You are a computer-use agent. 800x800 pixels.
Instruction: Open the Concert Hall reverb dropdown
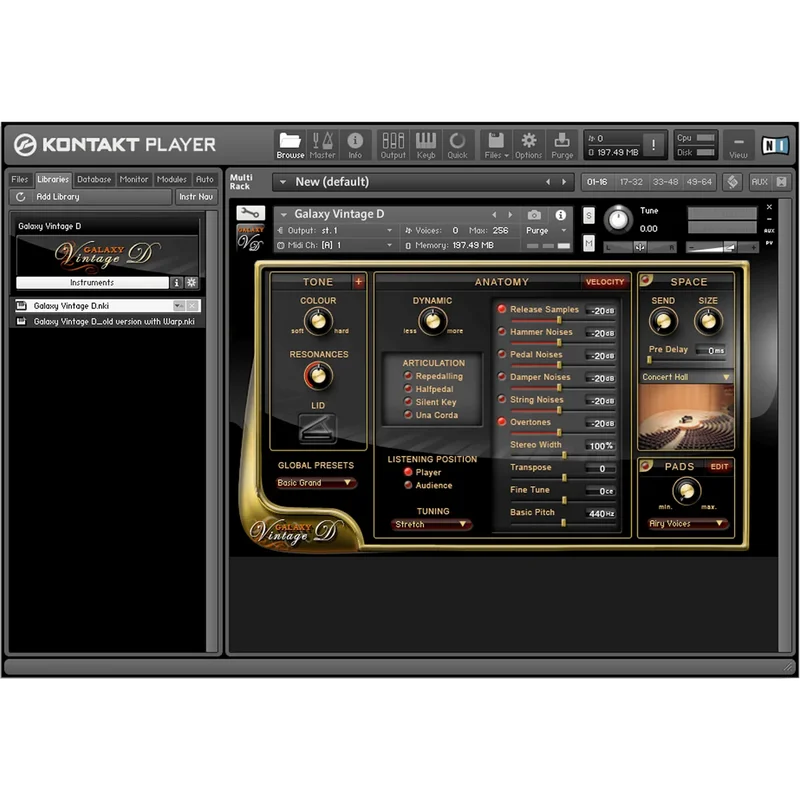[686, 377]
